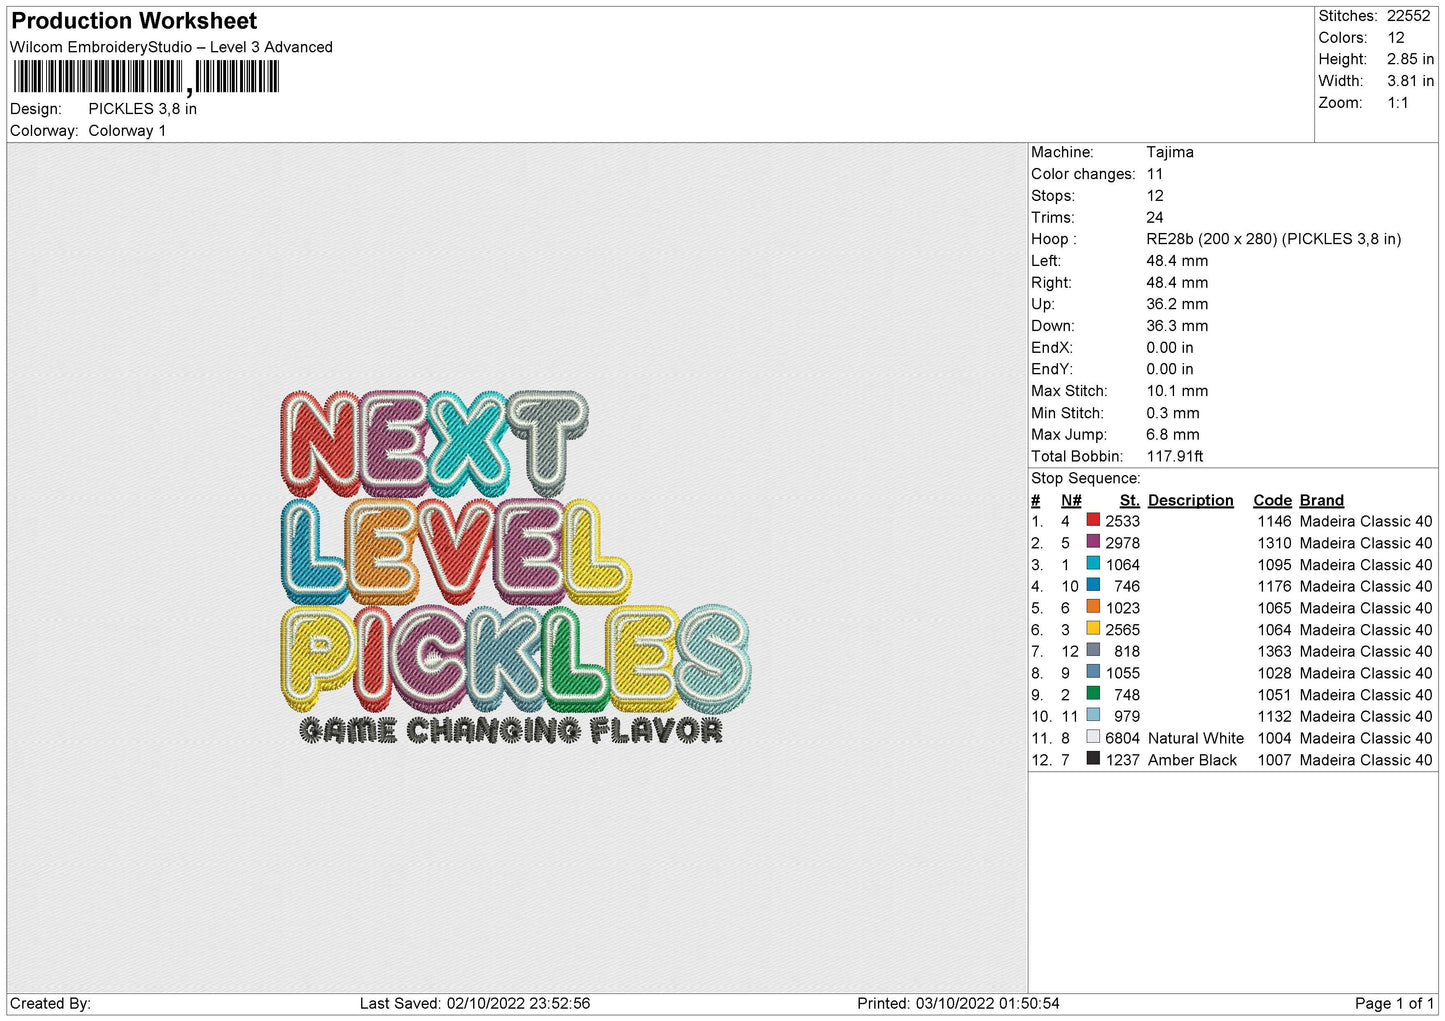Viewport: 1445px width, 1021px height.
Task: Click the gray swatch for thread 1363
Action: pos(1093,650)
